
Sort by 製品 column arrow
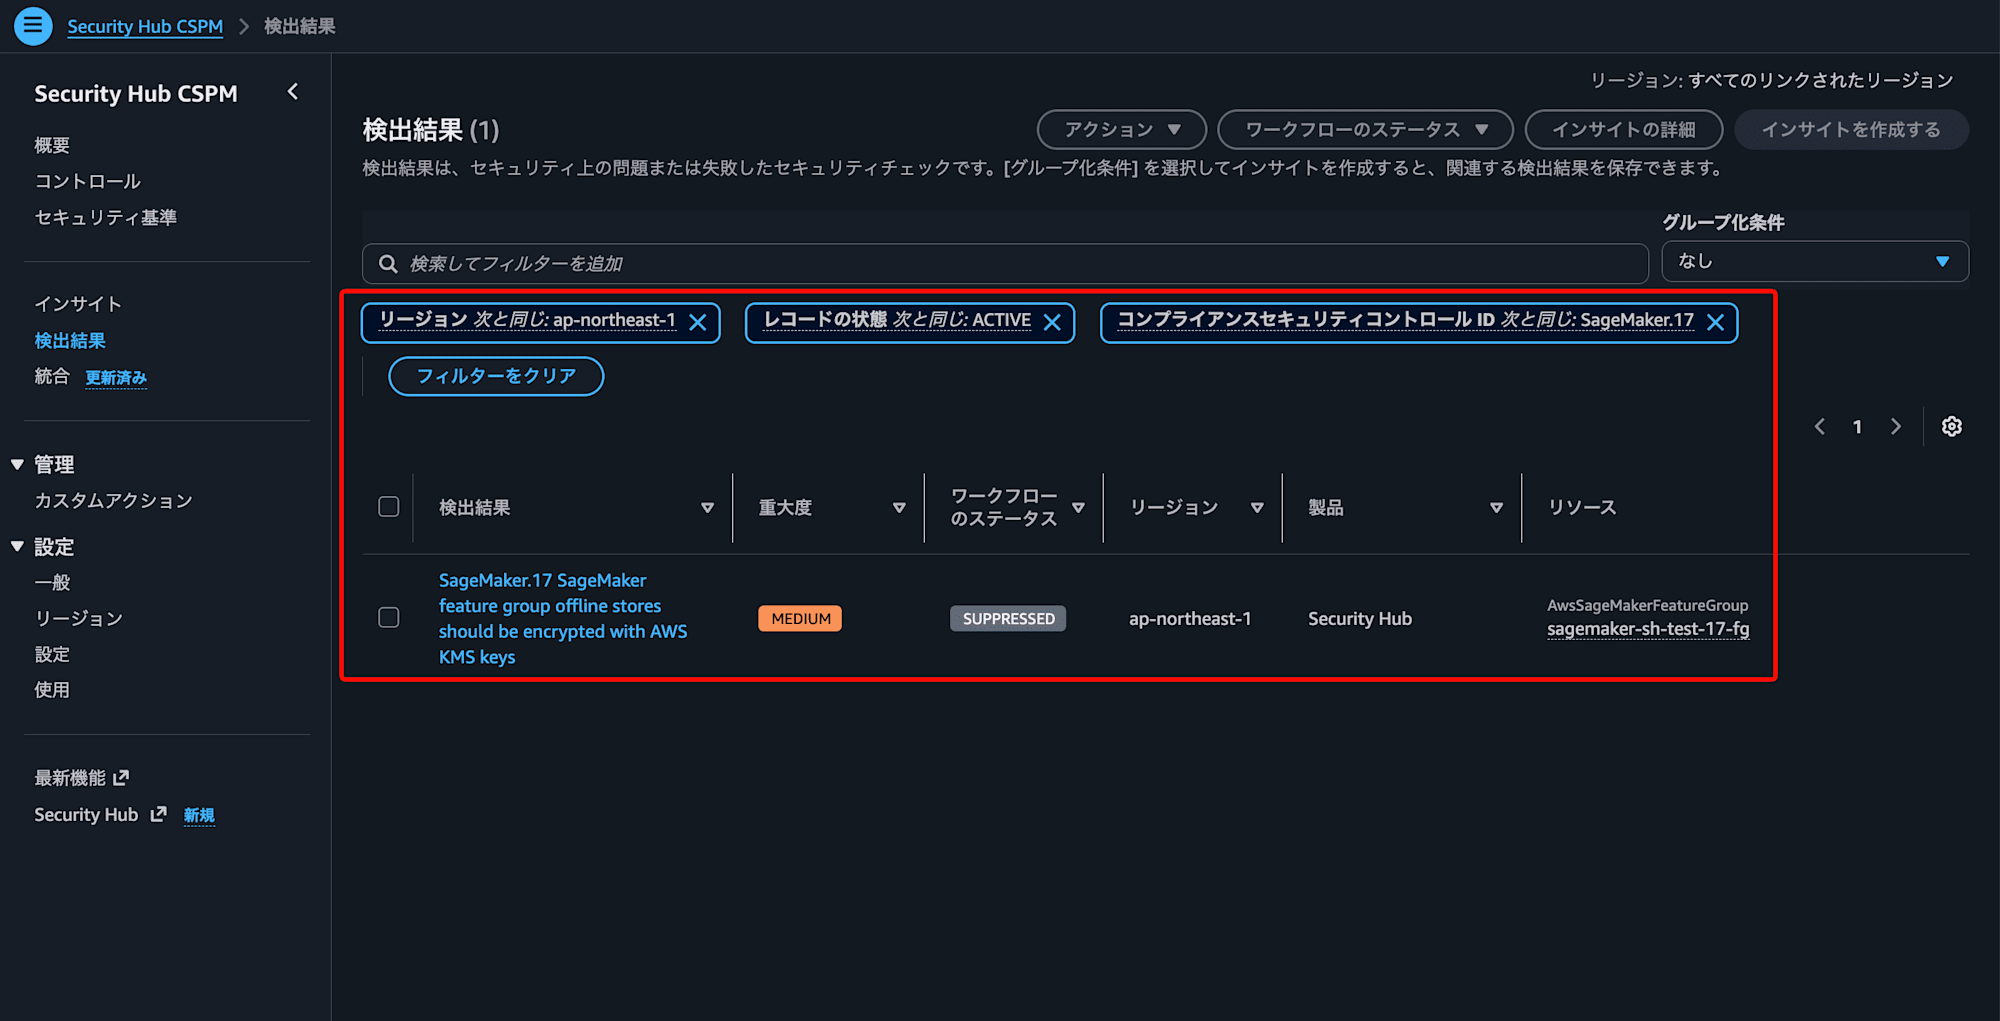point(1496,508)
